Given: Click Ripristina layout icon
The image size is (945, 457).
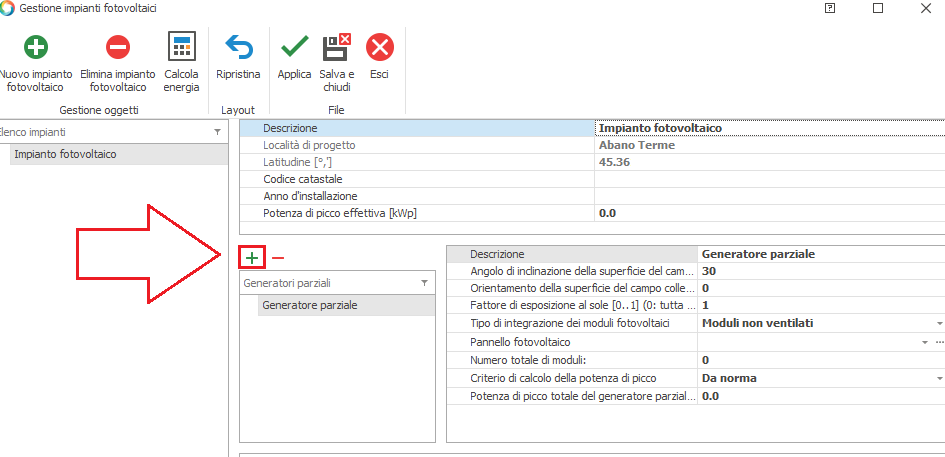Looking at the screenshot, I should click(x=238, y=47).
